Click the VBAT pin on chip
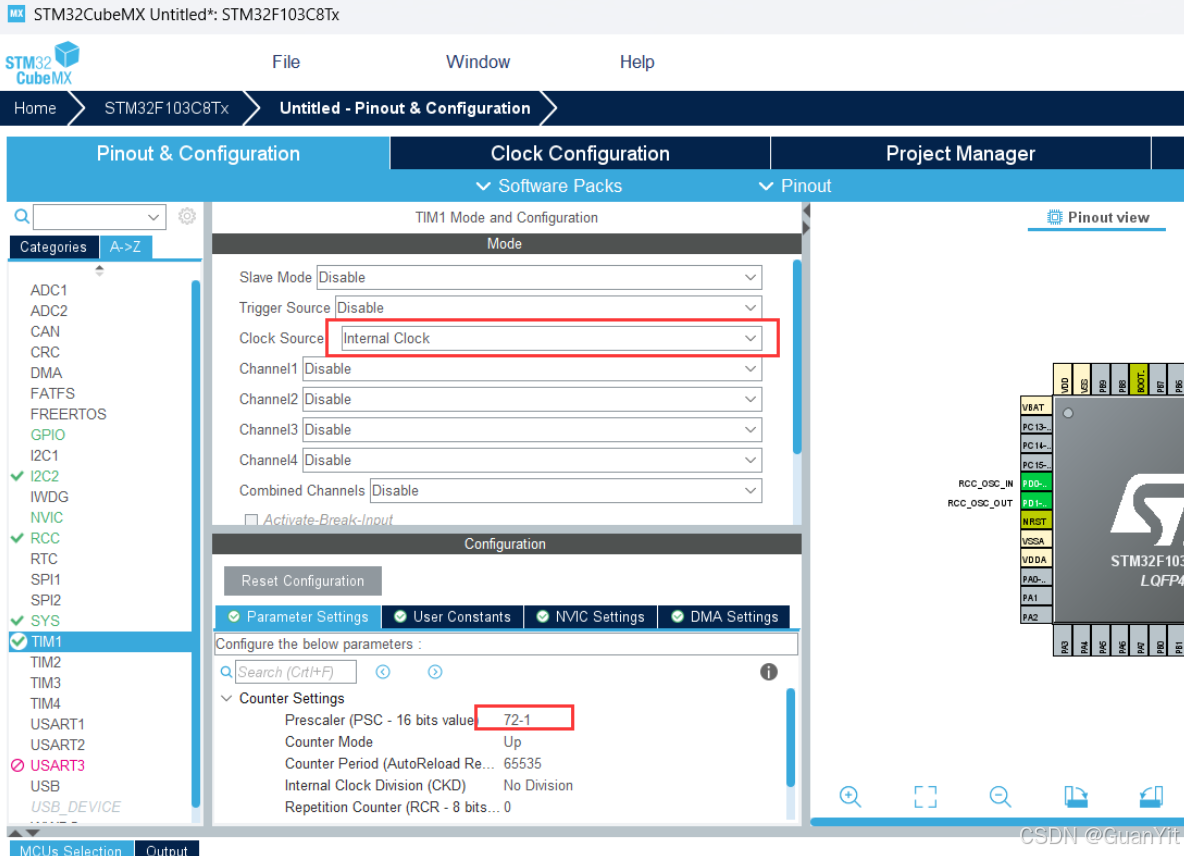The image size is (1184, 856). (1035, 407)
